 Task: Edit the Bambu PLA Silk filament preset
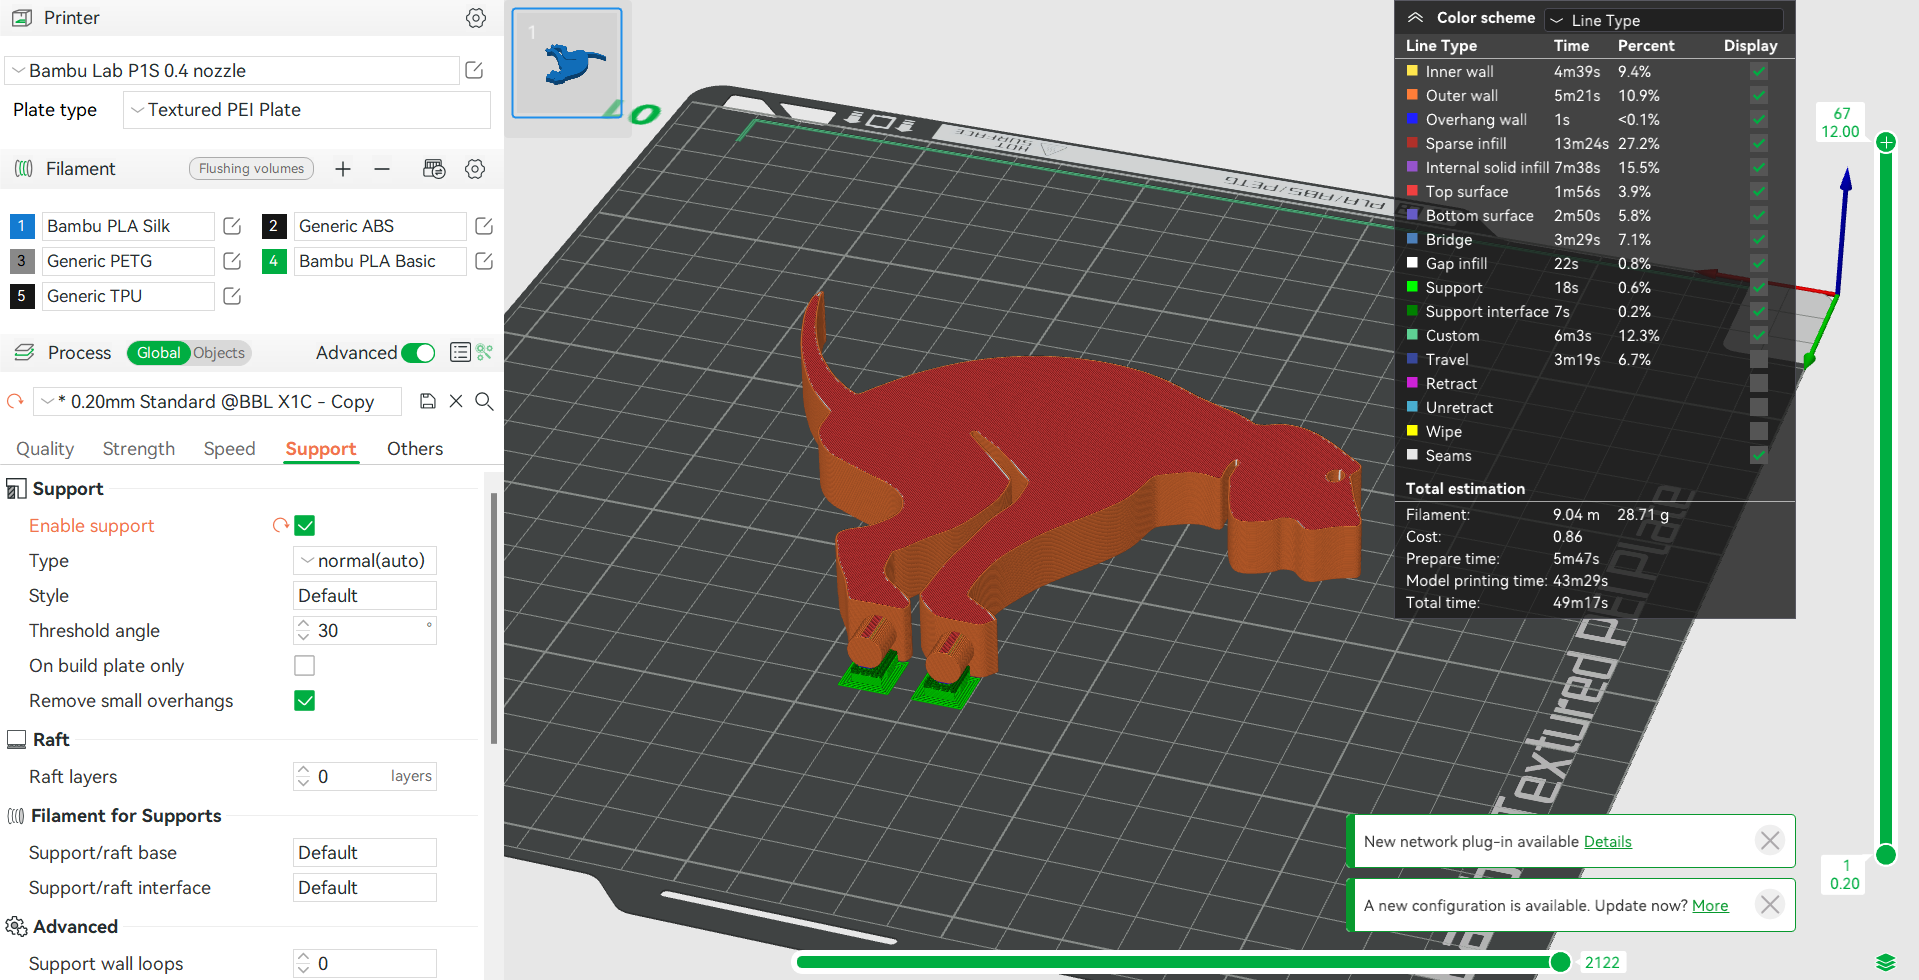pyautogui.click(x=232, y=226)
